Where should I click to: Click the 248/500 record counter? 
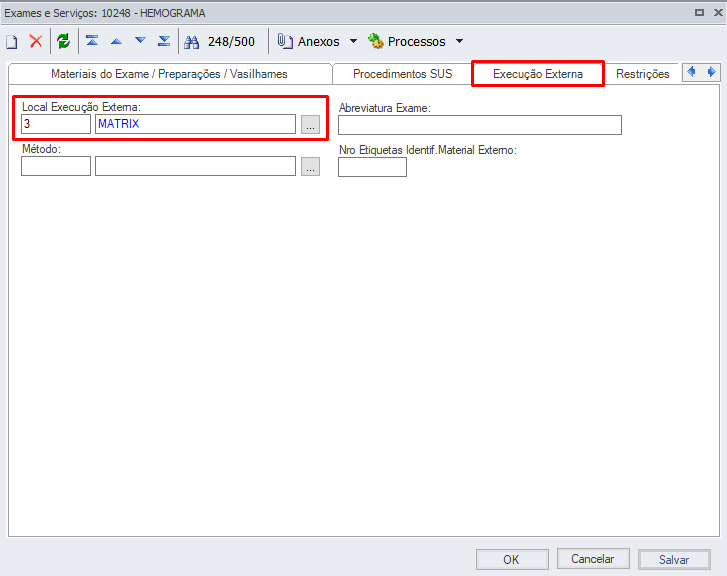[231, 42]
